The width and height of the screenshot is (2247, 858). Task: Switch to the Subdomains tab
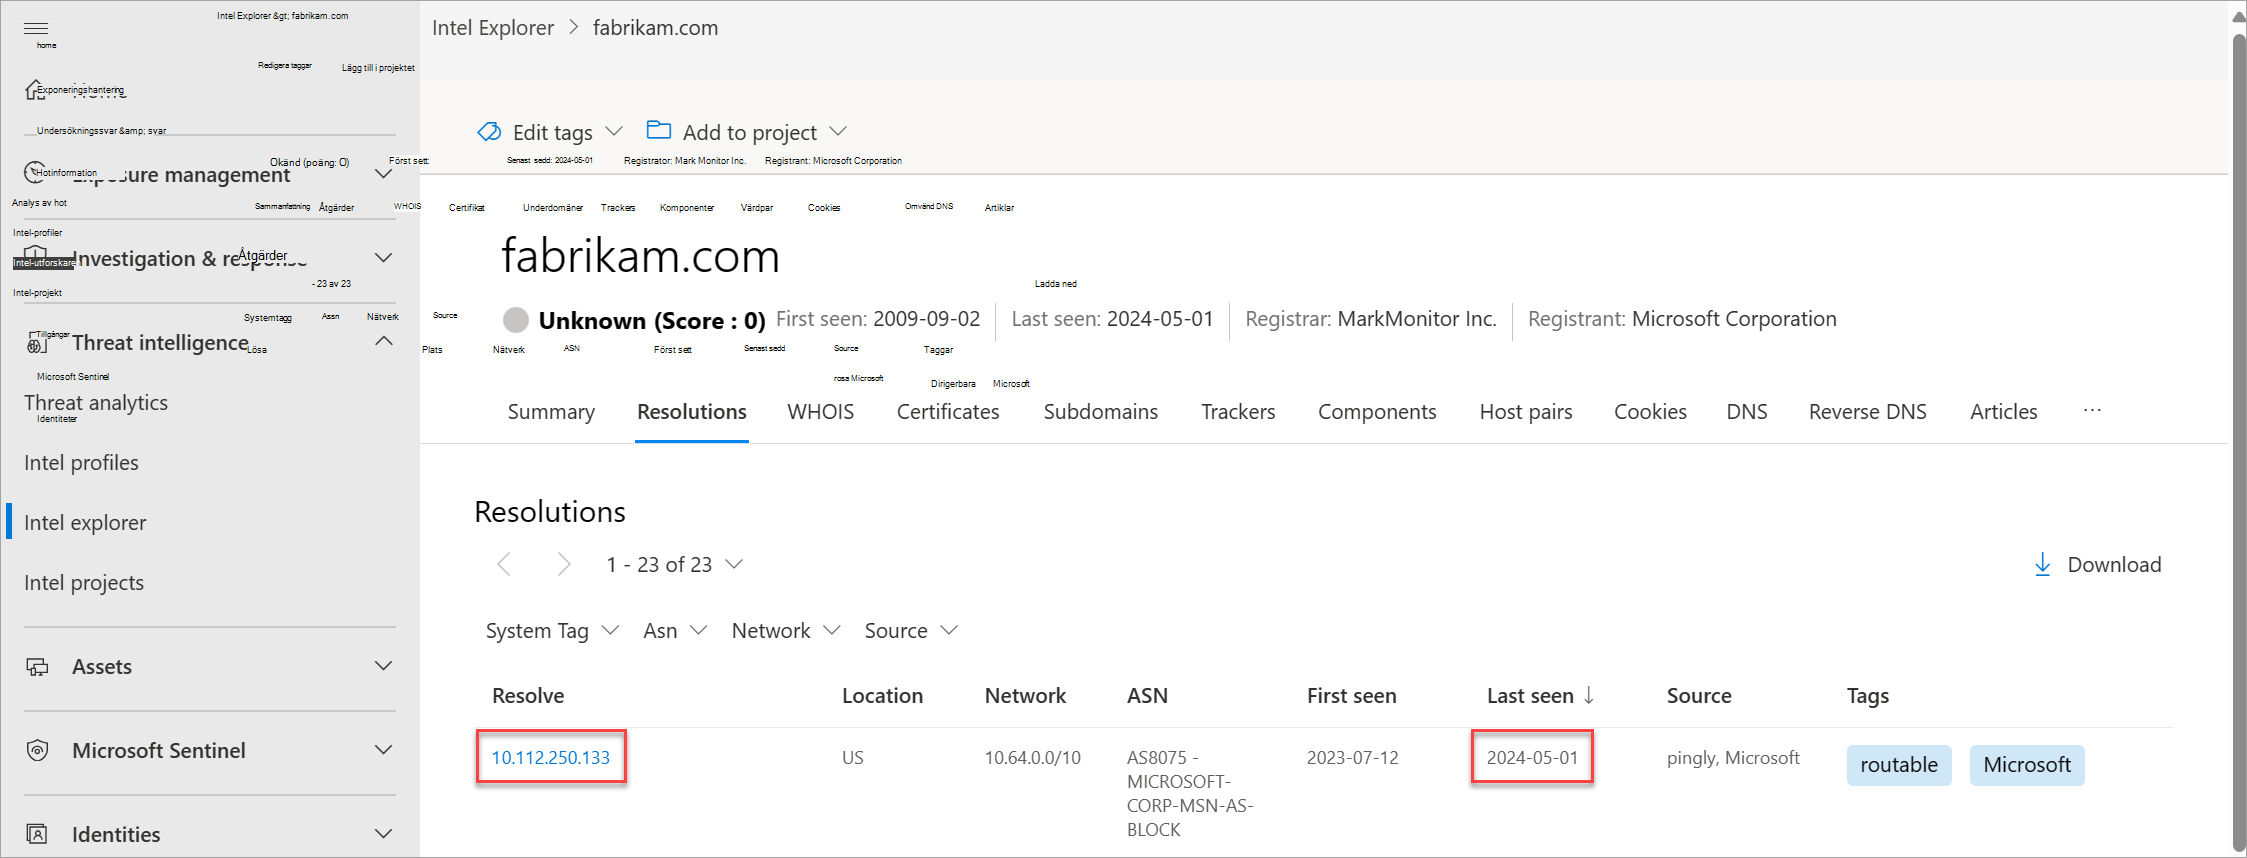tap(1101, 412)
